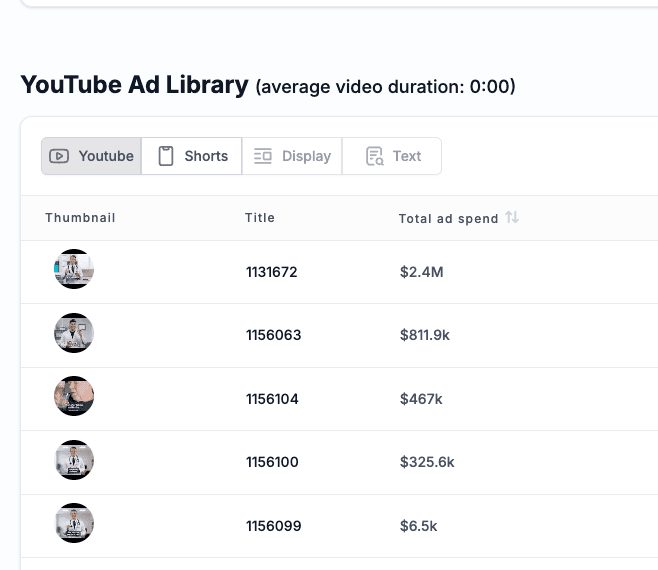This screenshot has width=658, height=570.
Task: Select the $325.6k ad spend value
Action: 427,462
